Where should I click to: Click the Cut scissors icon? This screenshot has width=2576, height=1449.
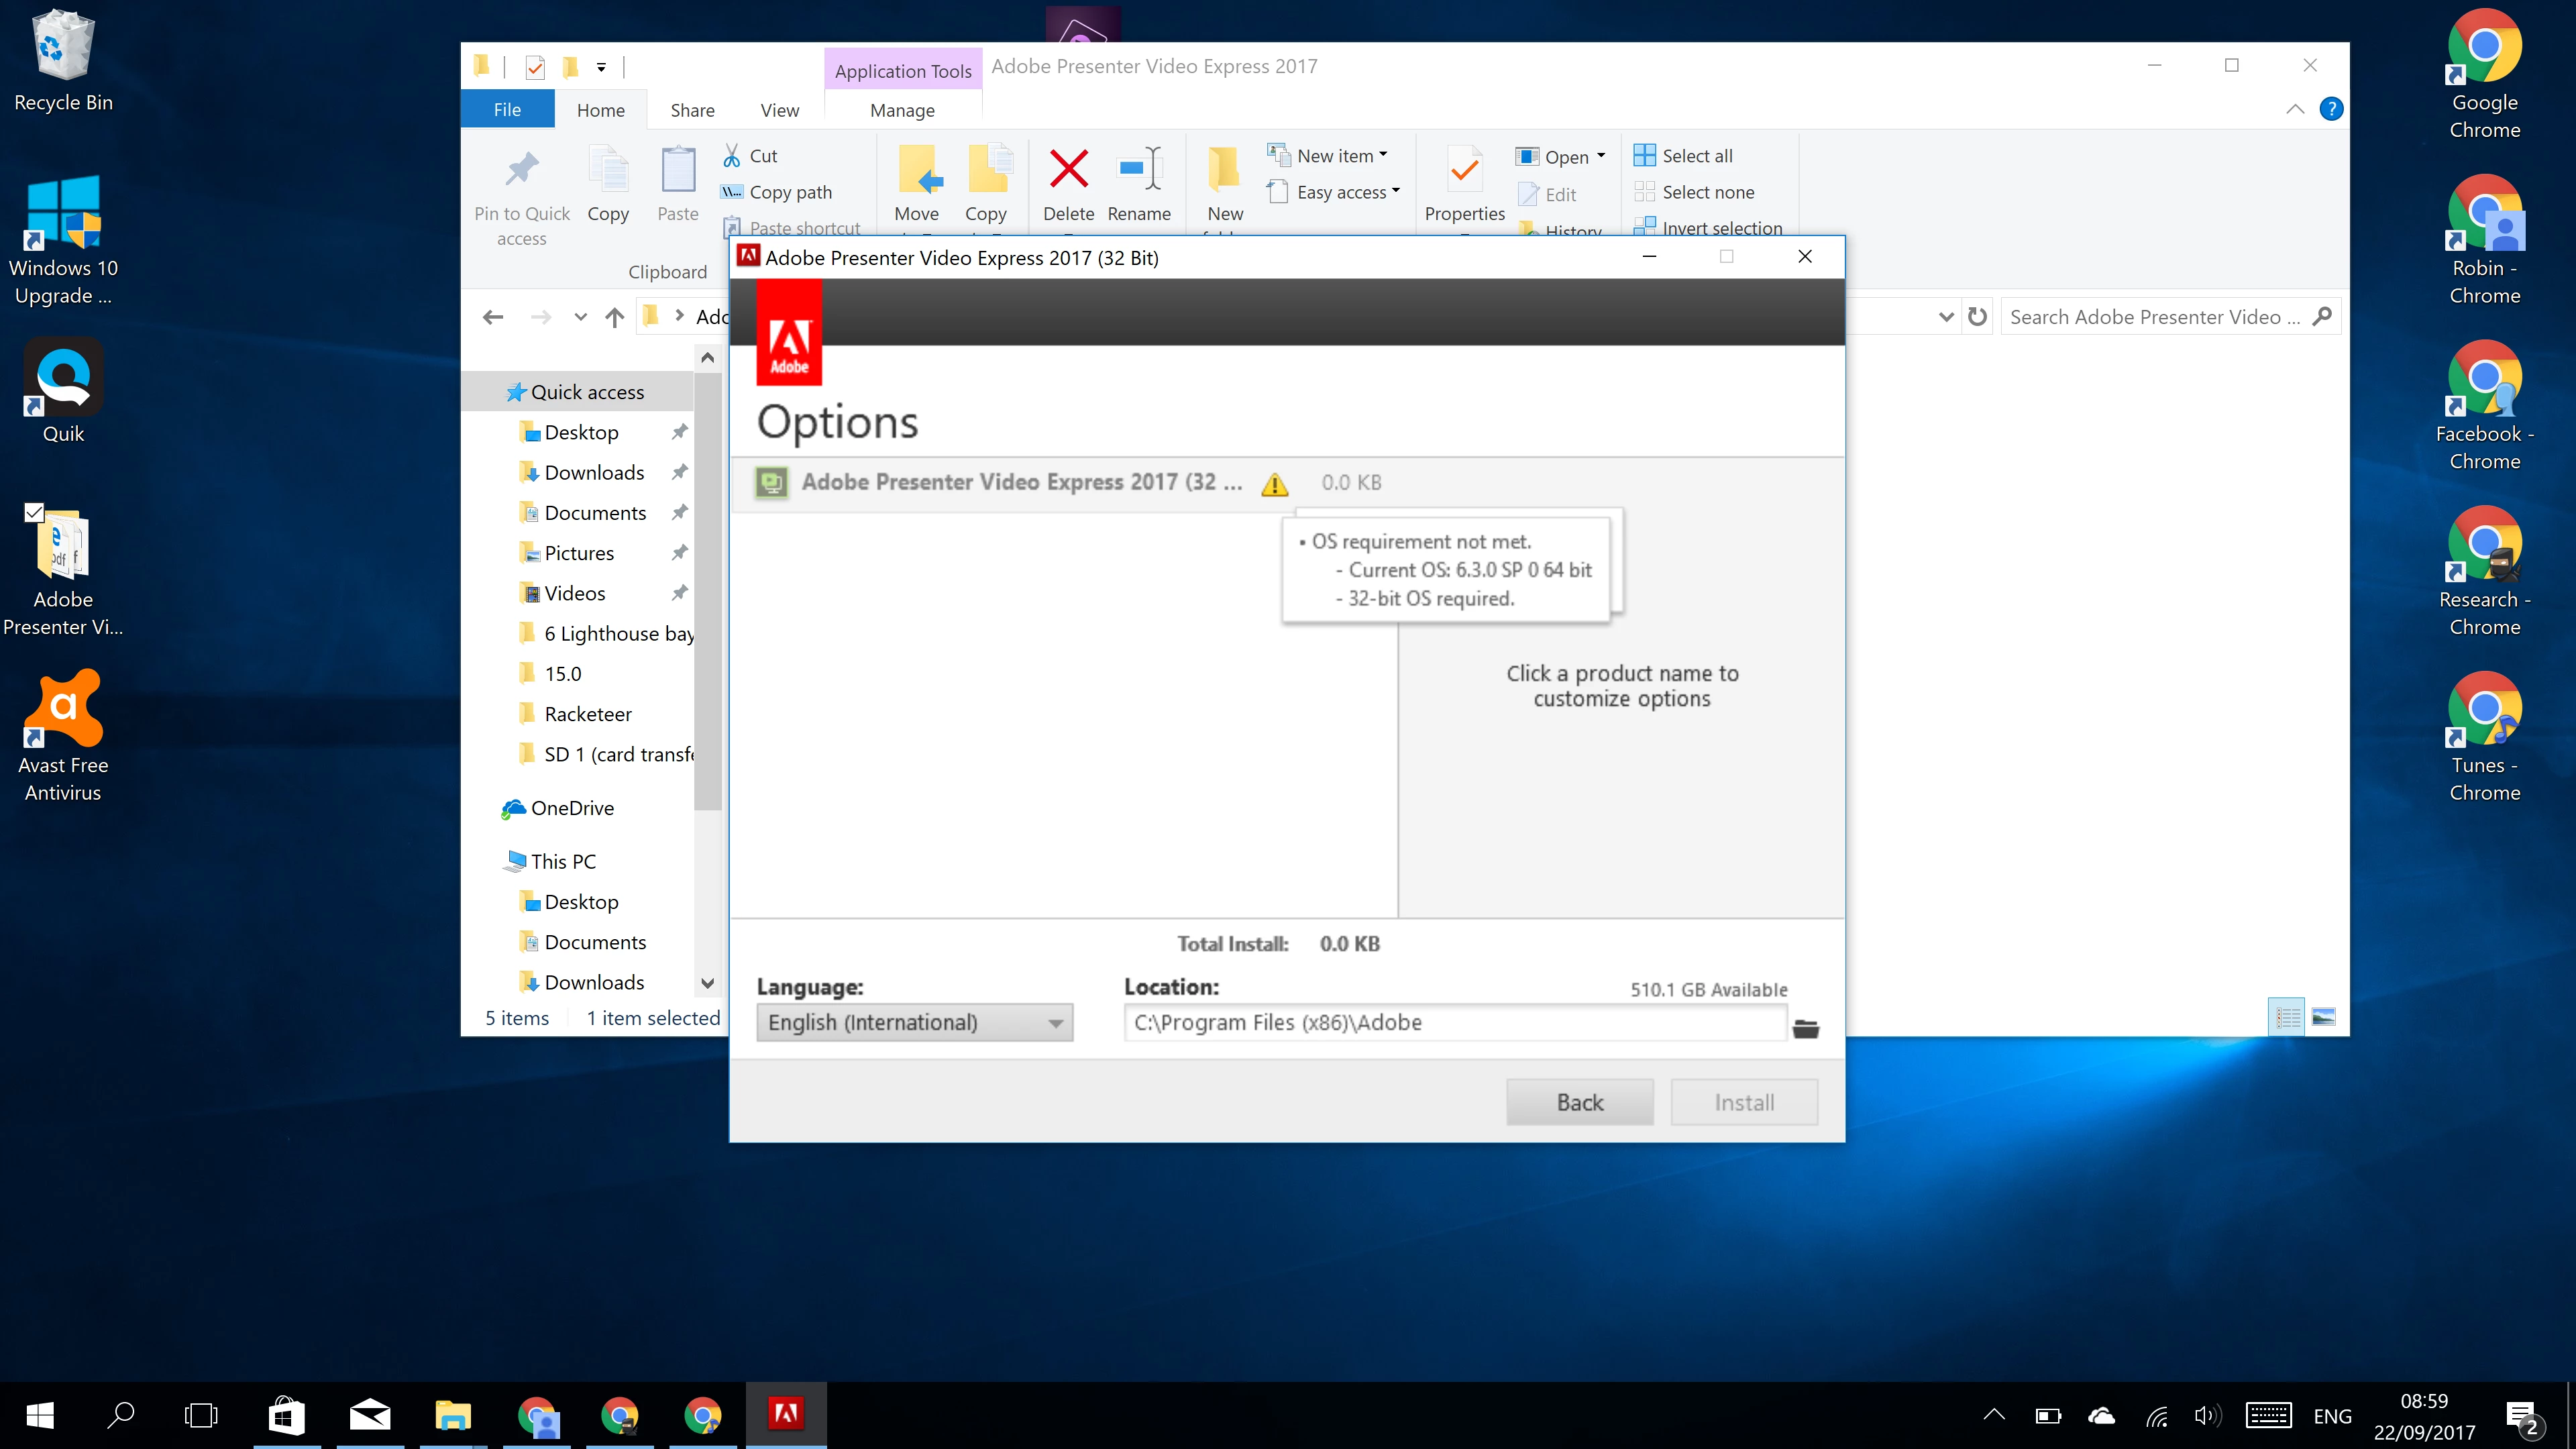pyautogui.click(x=732, y=156)
